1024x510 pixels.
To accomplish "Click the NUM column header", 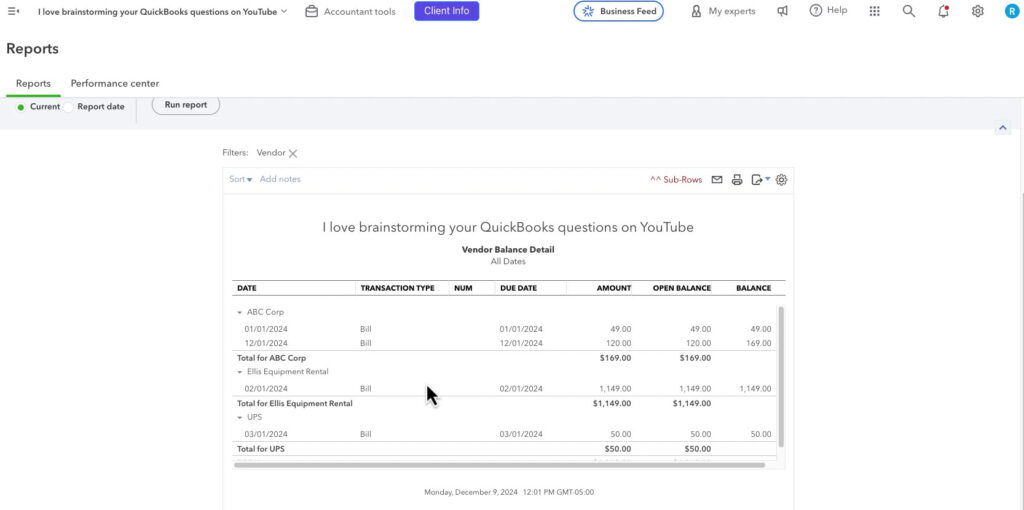I will coord(462,288).
